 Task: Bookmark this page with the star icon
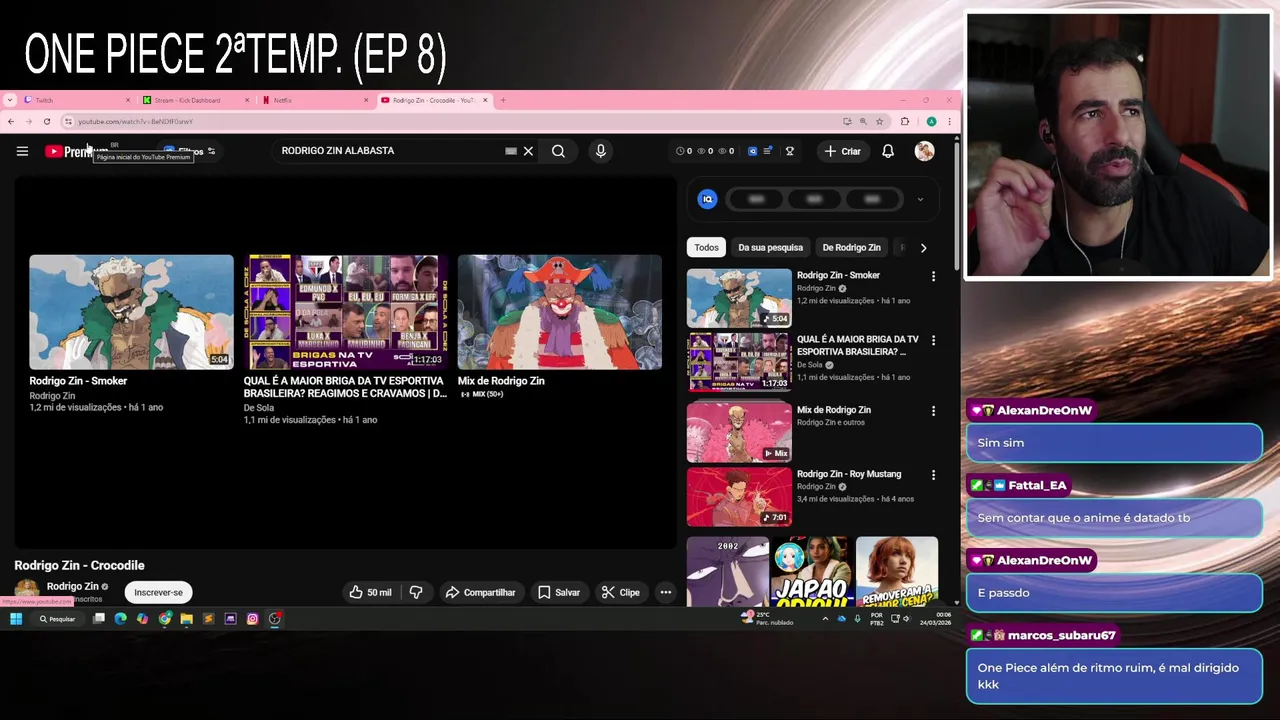(x=879, y=121)
